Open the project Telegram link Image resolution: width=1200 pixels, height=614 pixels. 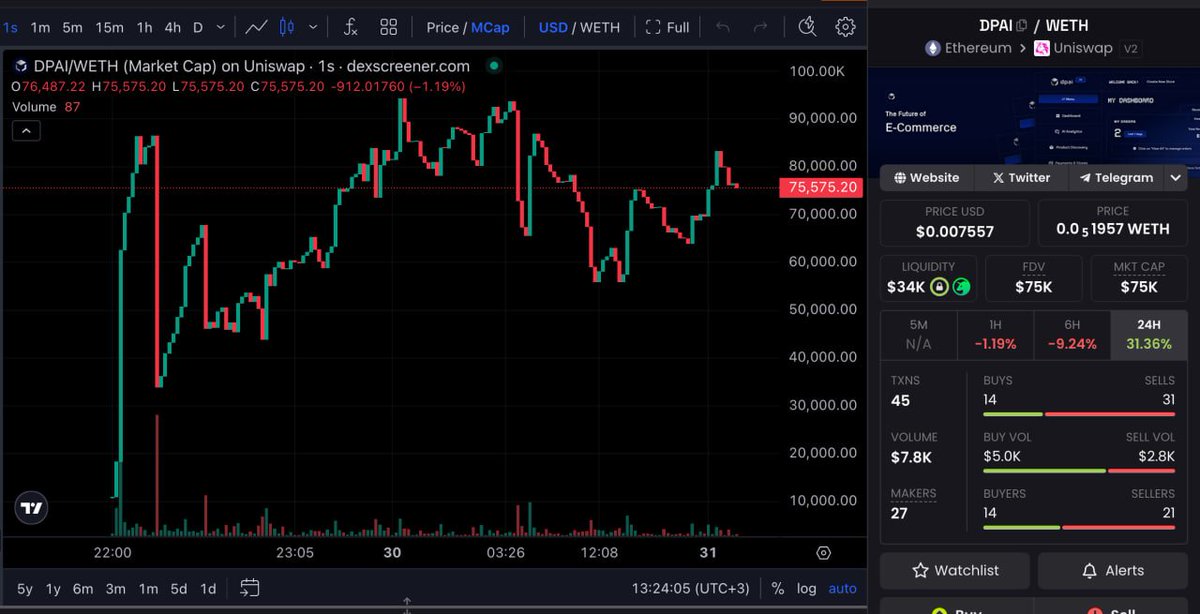click(x=1116, y=177)
